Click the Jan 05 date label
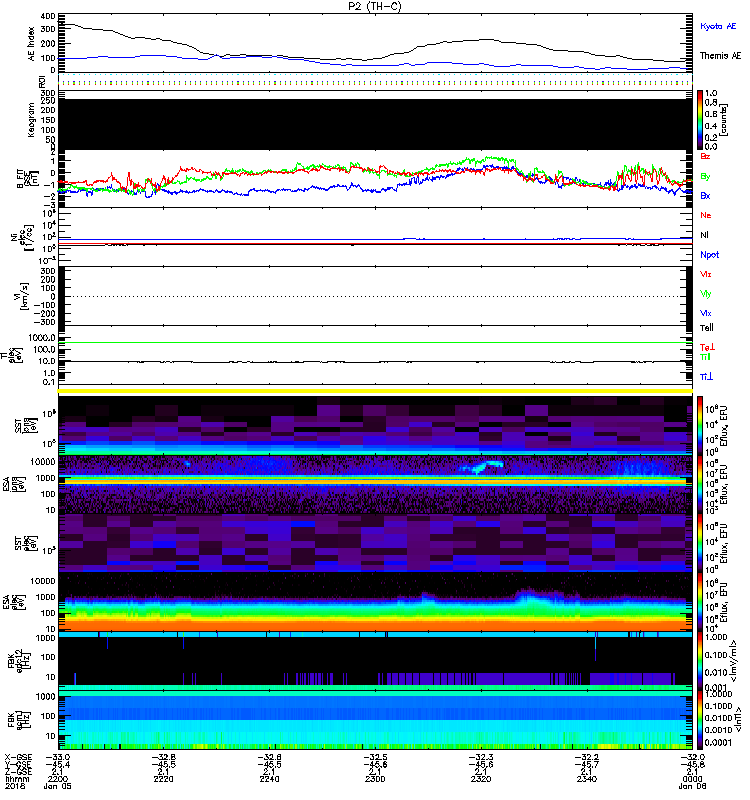This screenshot has width=750, height=800. click(x=57, y=786)
